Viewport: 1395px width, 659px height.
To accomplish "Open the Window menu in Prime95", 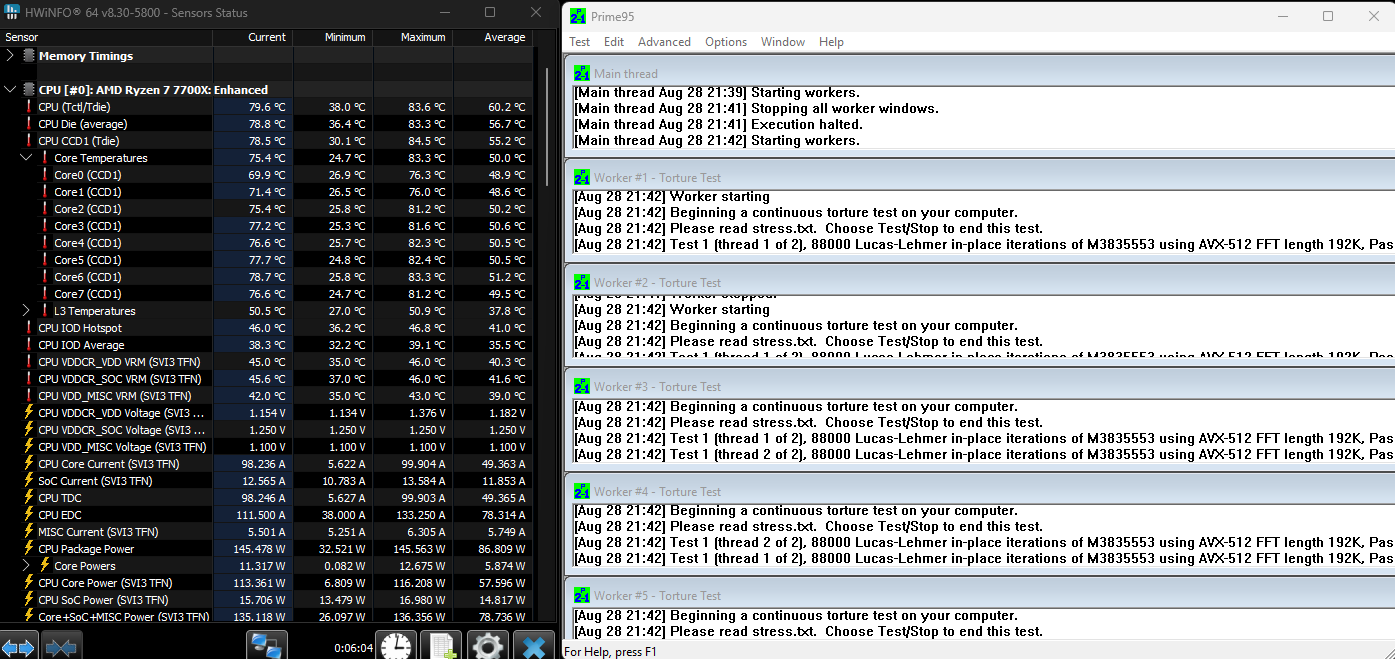I will coord(783,42).
